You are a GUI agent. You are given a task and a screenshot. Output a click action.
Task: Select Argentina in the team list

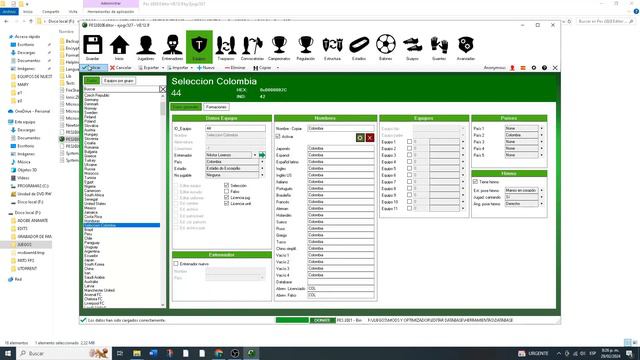[91, 251]
